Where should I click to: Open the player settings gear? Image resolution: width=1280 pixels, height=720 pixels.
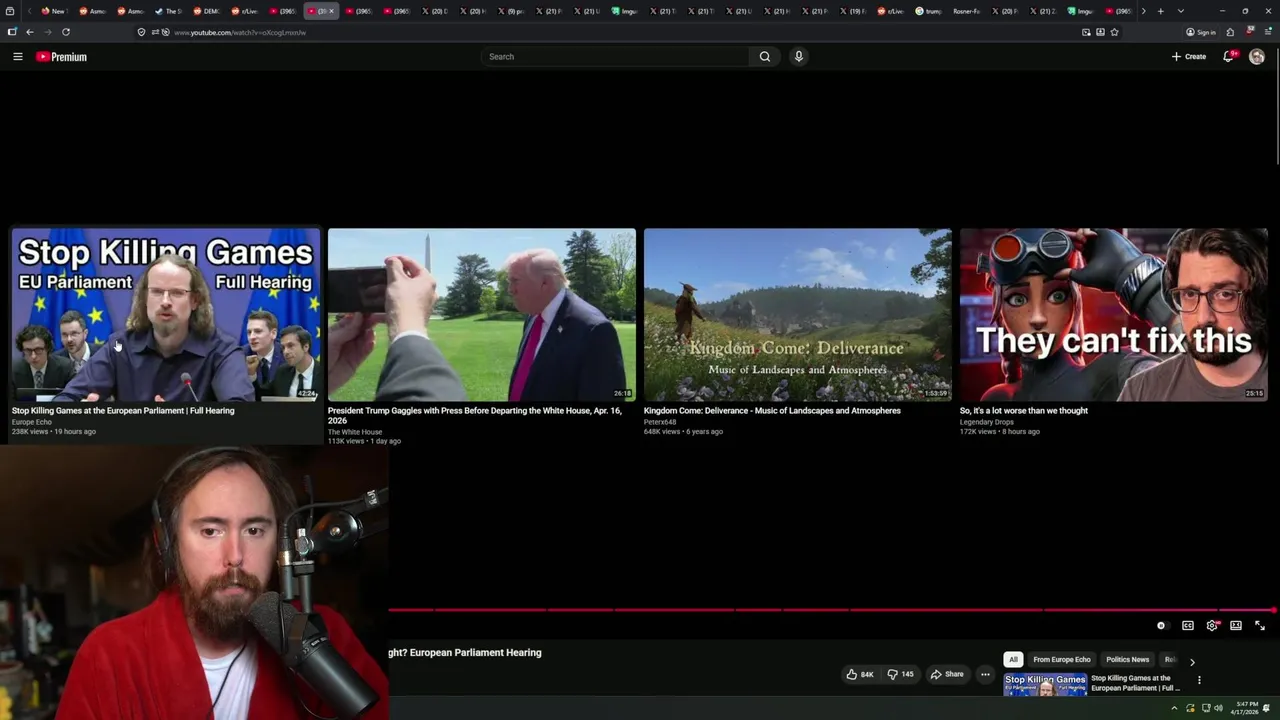[1212, 626]
